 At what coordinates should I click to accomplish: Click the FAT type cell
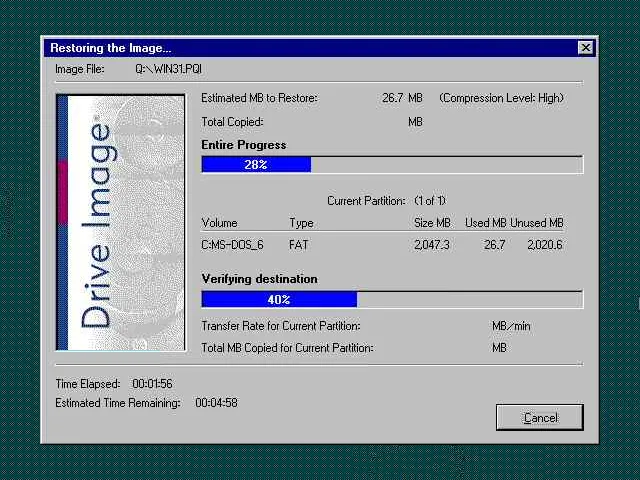coord(298,245)
